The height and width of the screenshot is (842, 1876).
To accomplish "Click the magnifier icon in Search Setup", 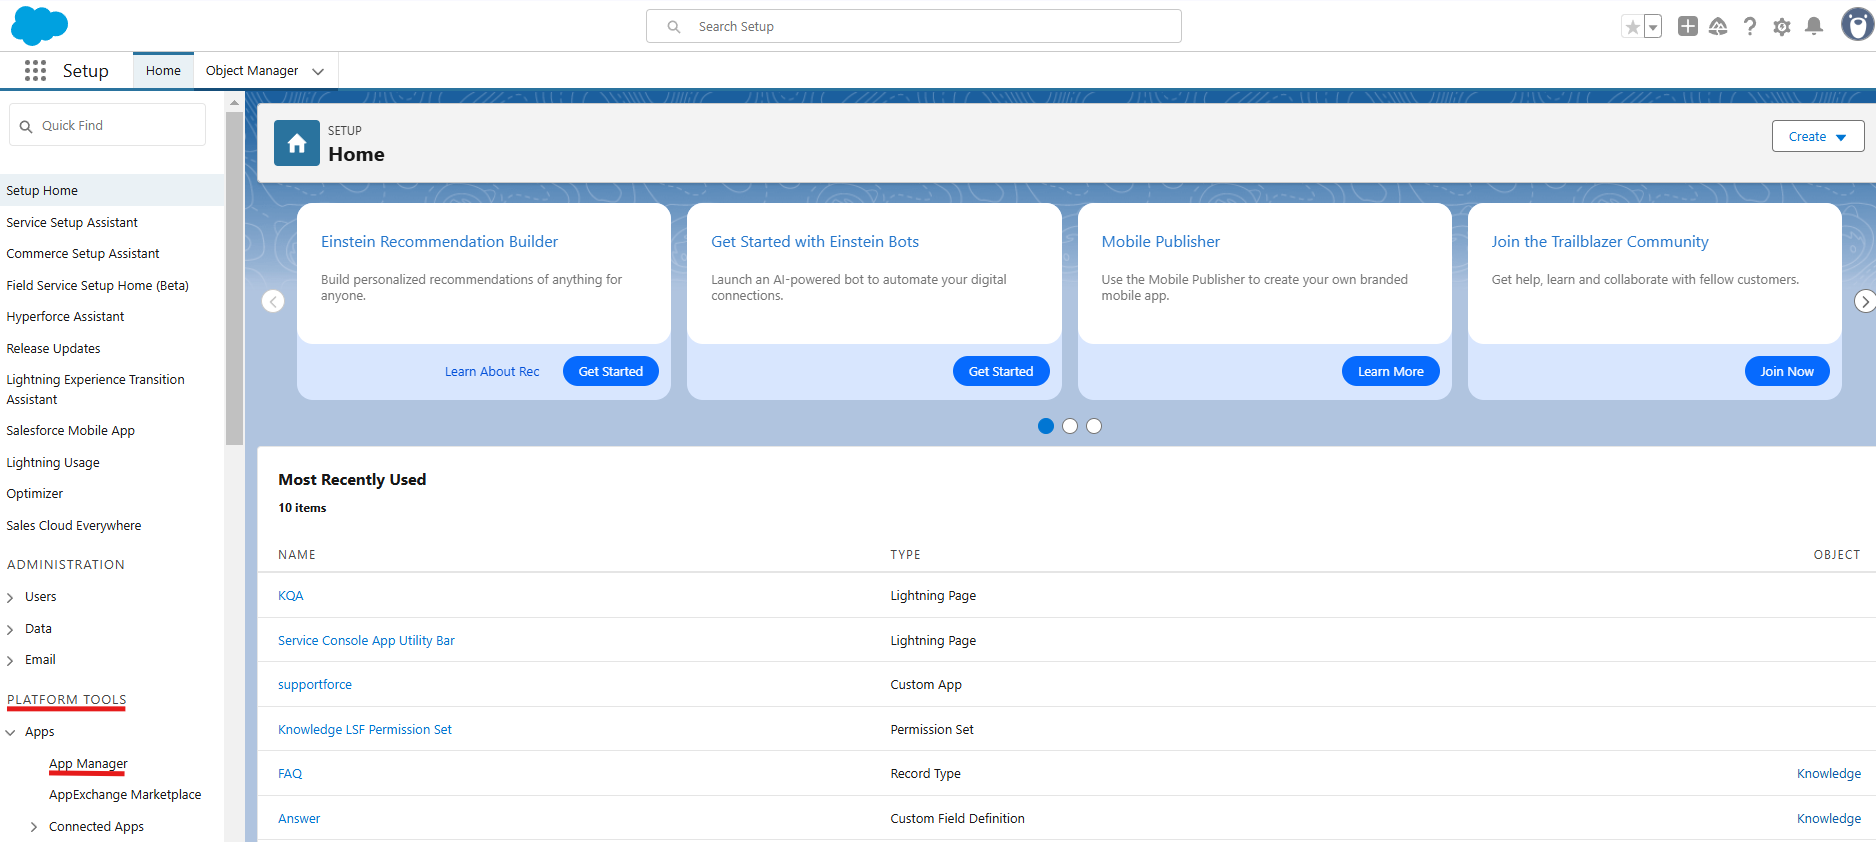I will 674,27.
